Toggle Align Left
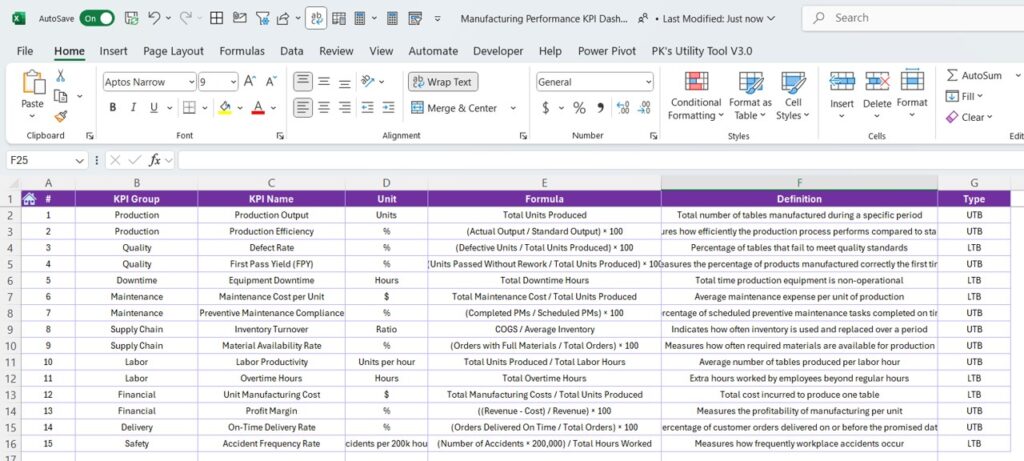This screenshot has width=1024, height=461. (x=302, y=108)
